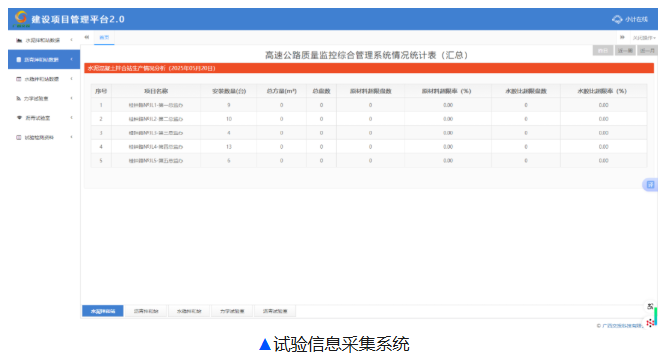Click the 近一月 filter button
This screenshot has height=362, width=663.
pyautogui.click(x=647, y=51)
